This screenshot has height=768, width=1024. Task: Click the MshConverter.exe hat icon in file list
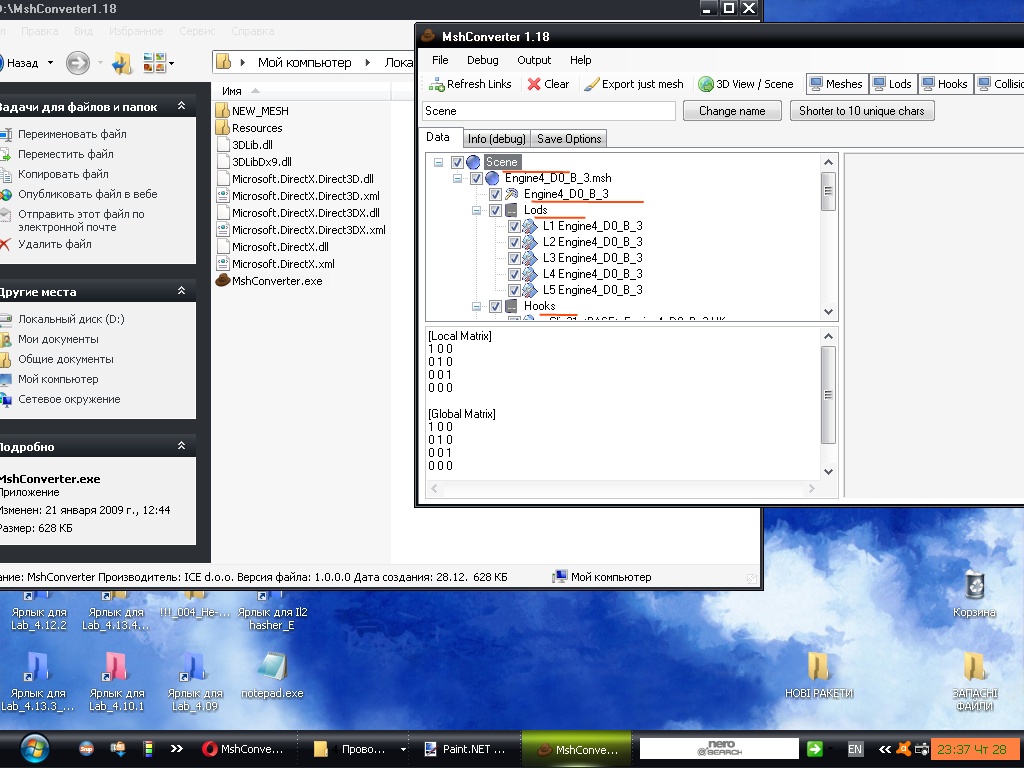pyautogui.click(x=223, y=281)
